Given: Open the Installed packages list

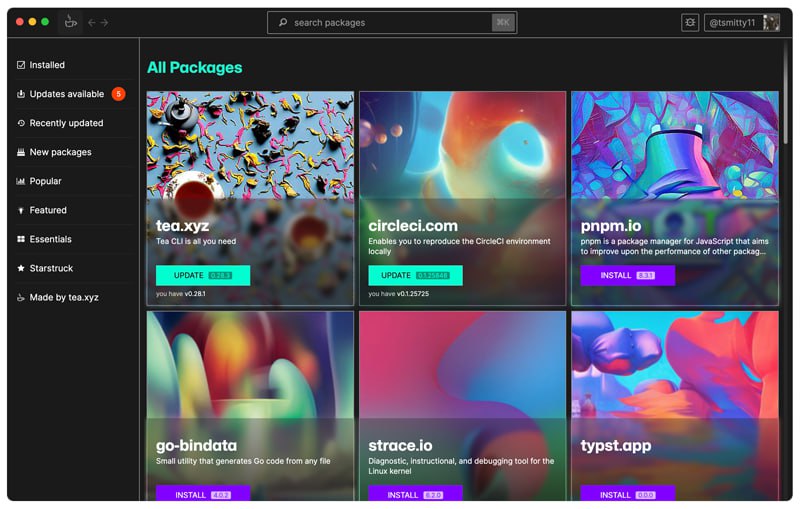Looking at the screenshot, I should pyautogui.click(x=46, y=65).
